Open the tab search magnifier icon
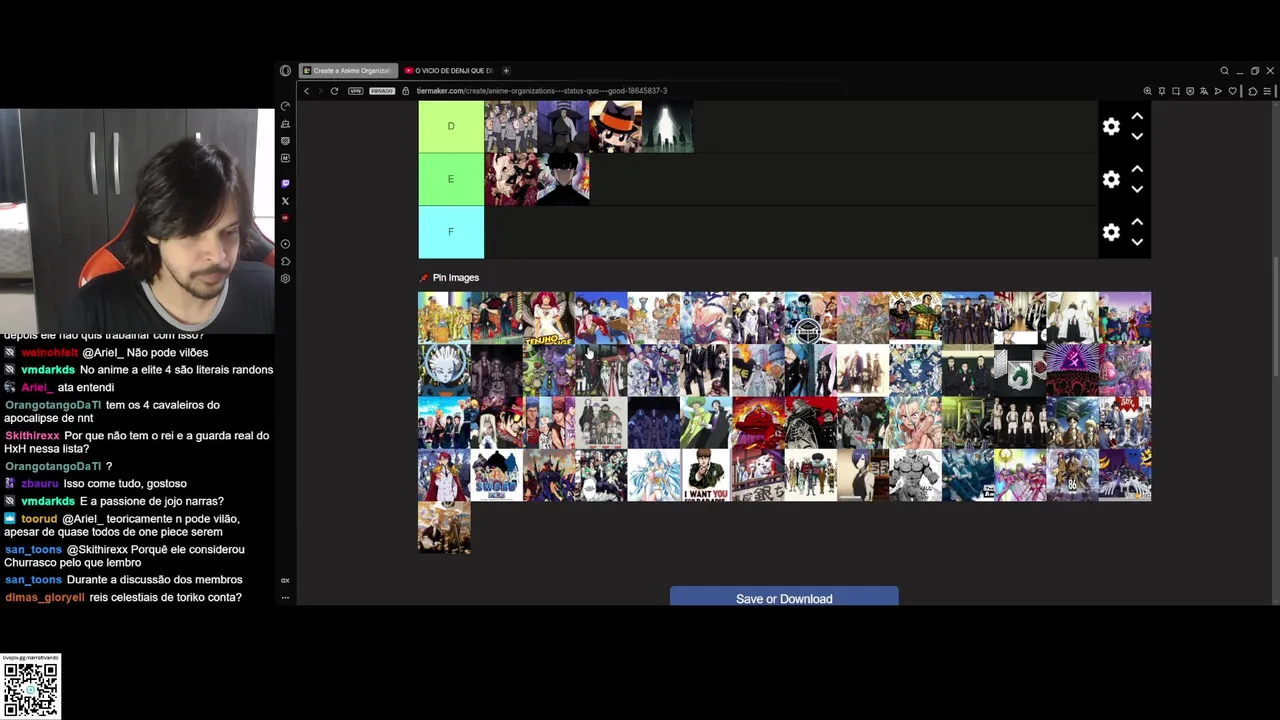The height and width of the screenshot is (720, 1280). 1224,71
